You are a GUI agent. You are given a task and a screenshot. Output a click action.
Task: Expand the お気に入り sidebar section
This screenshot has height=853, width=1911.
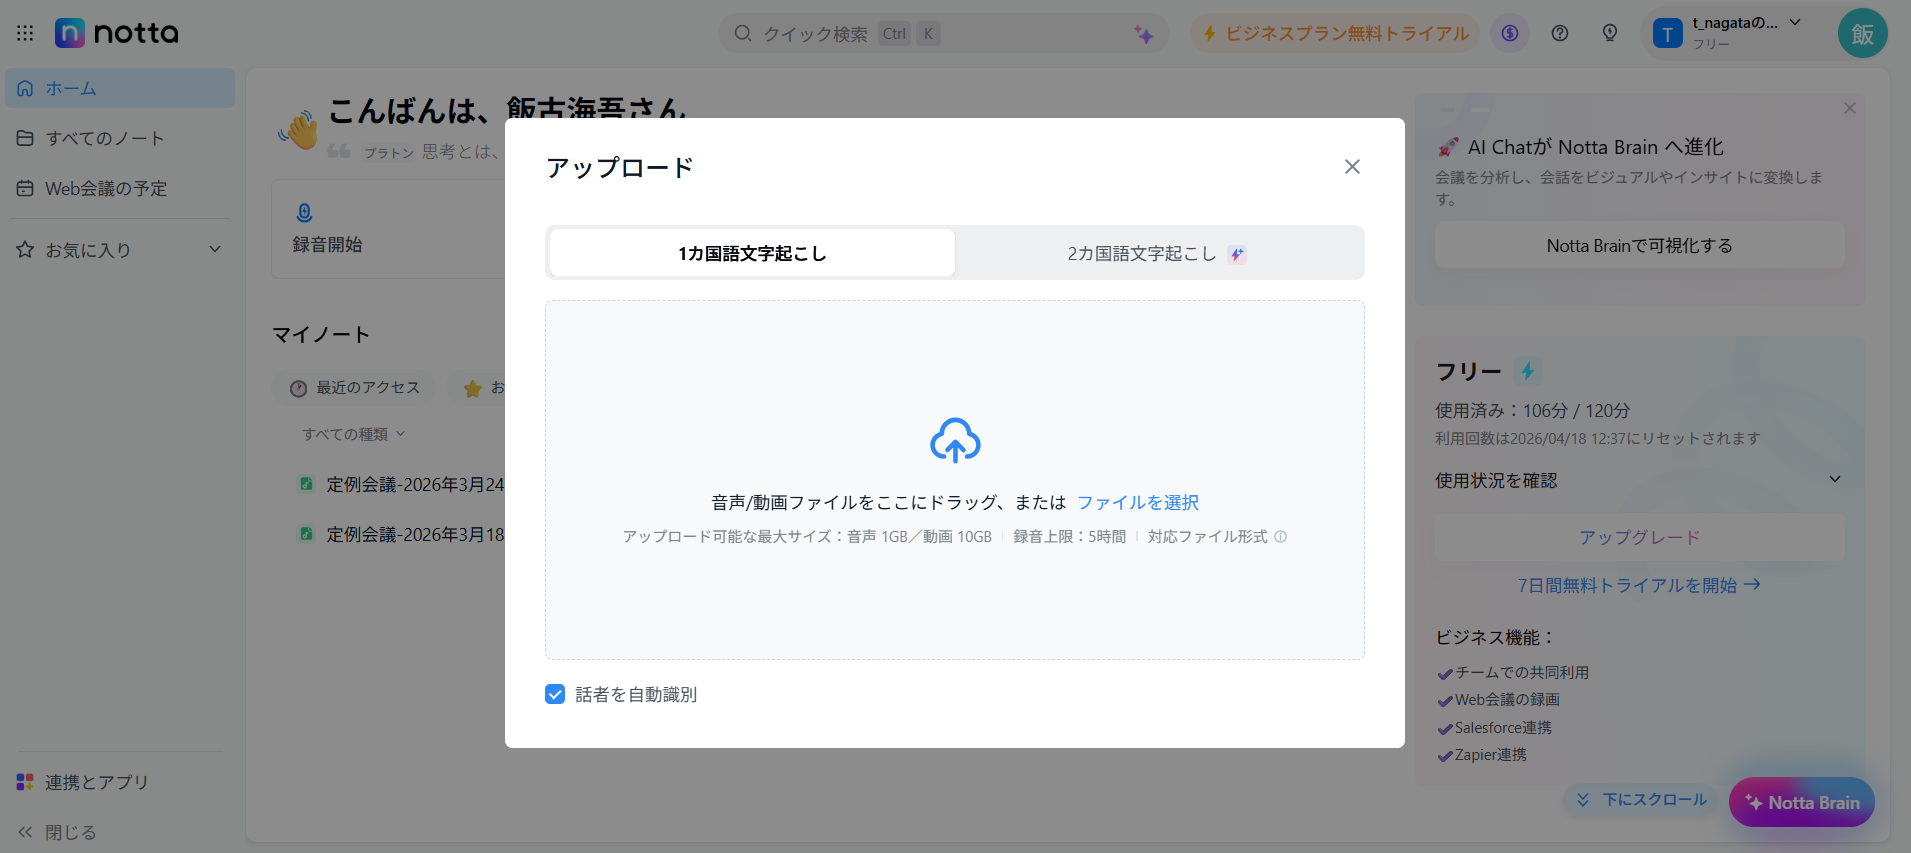pos(214,250)
